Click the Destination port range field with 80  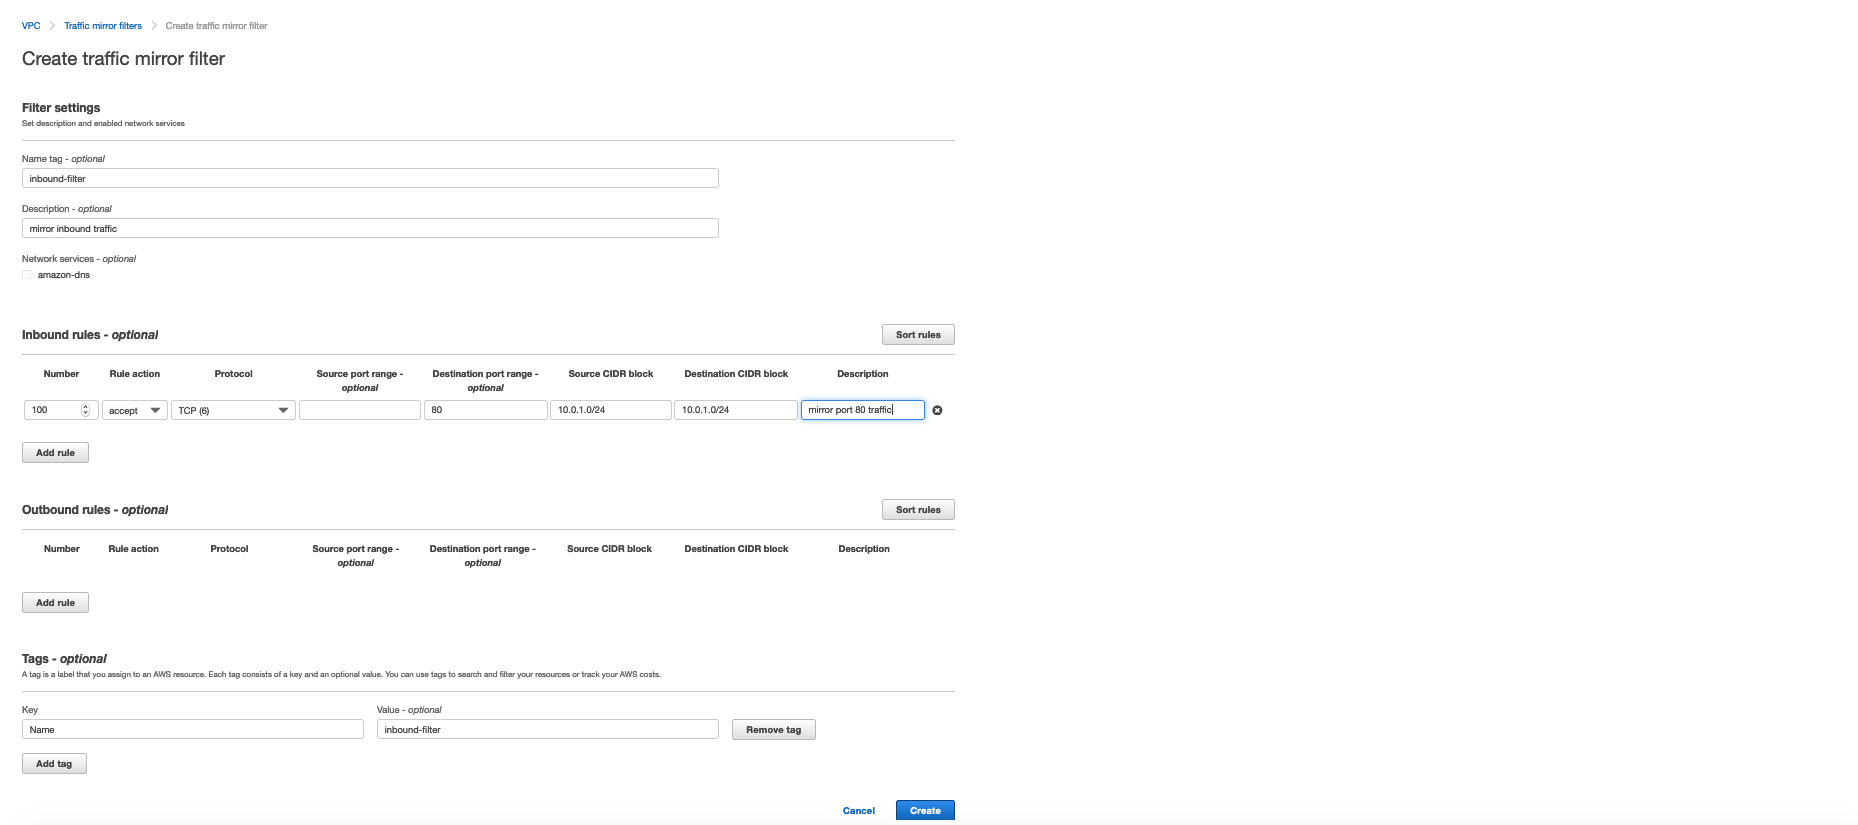coord(486,410)
